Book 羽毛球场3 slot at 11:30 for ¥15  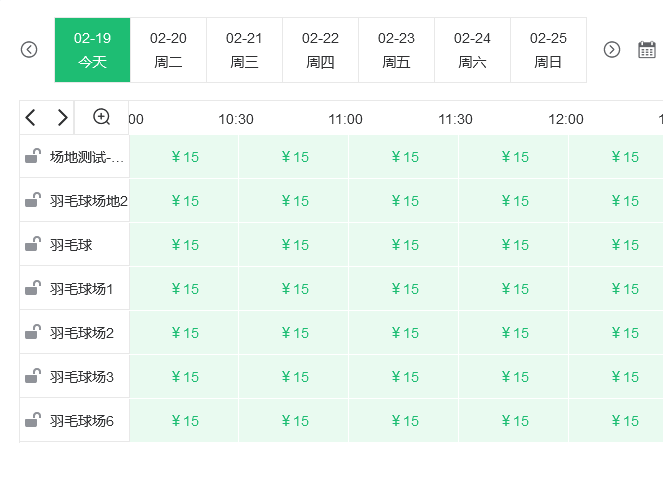[514, 377]
